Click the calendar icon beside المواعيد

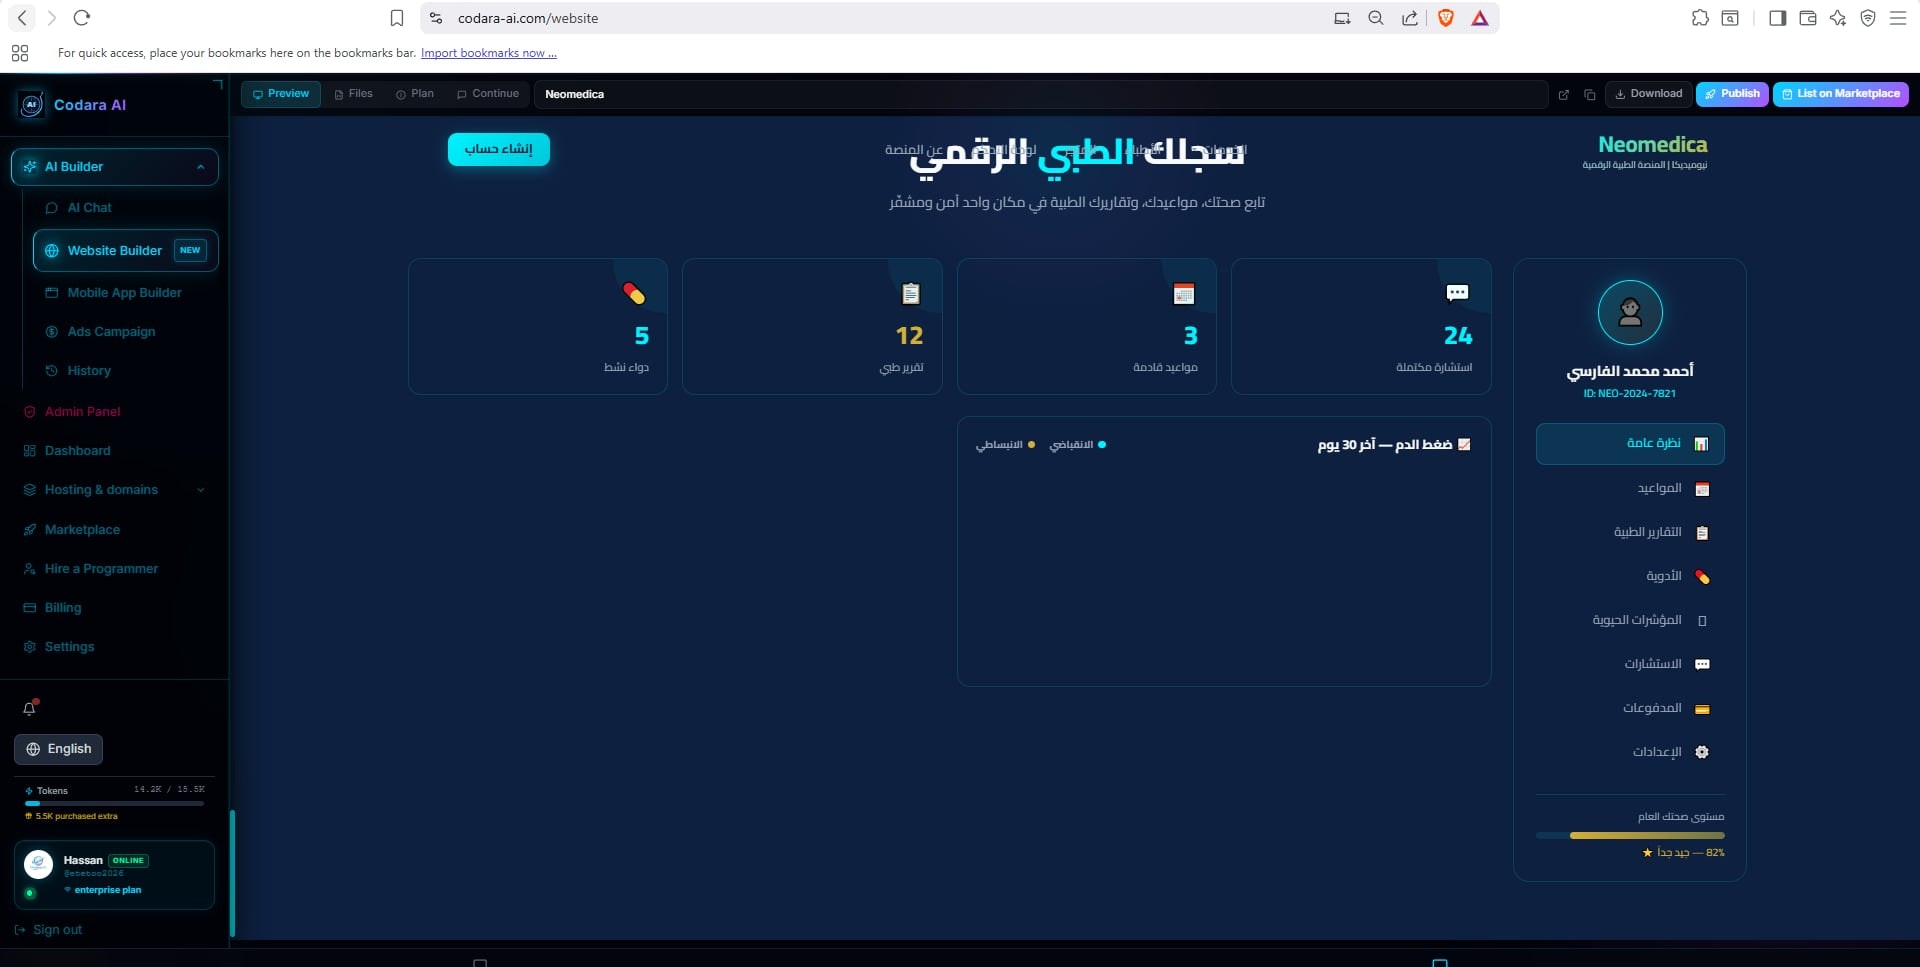(x=1702, y=489)
